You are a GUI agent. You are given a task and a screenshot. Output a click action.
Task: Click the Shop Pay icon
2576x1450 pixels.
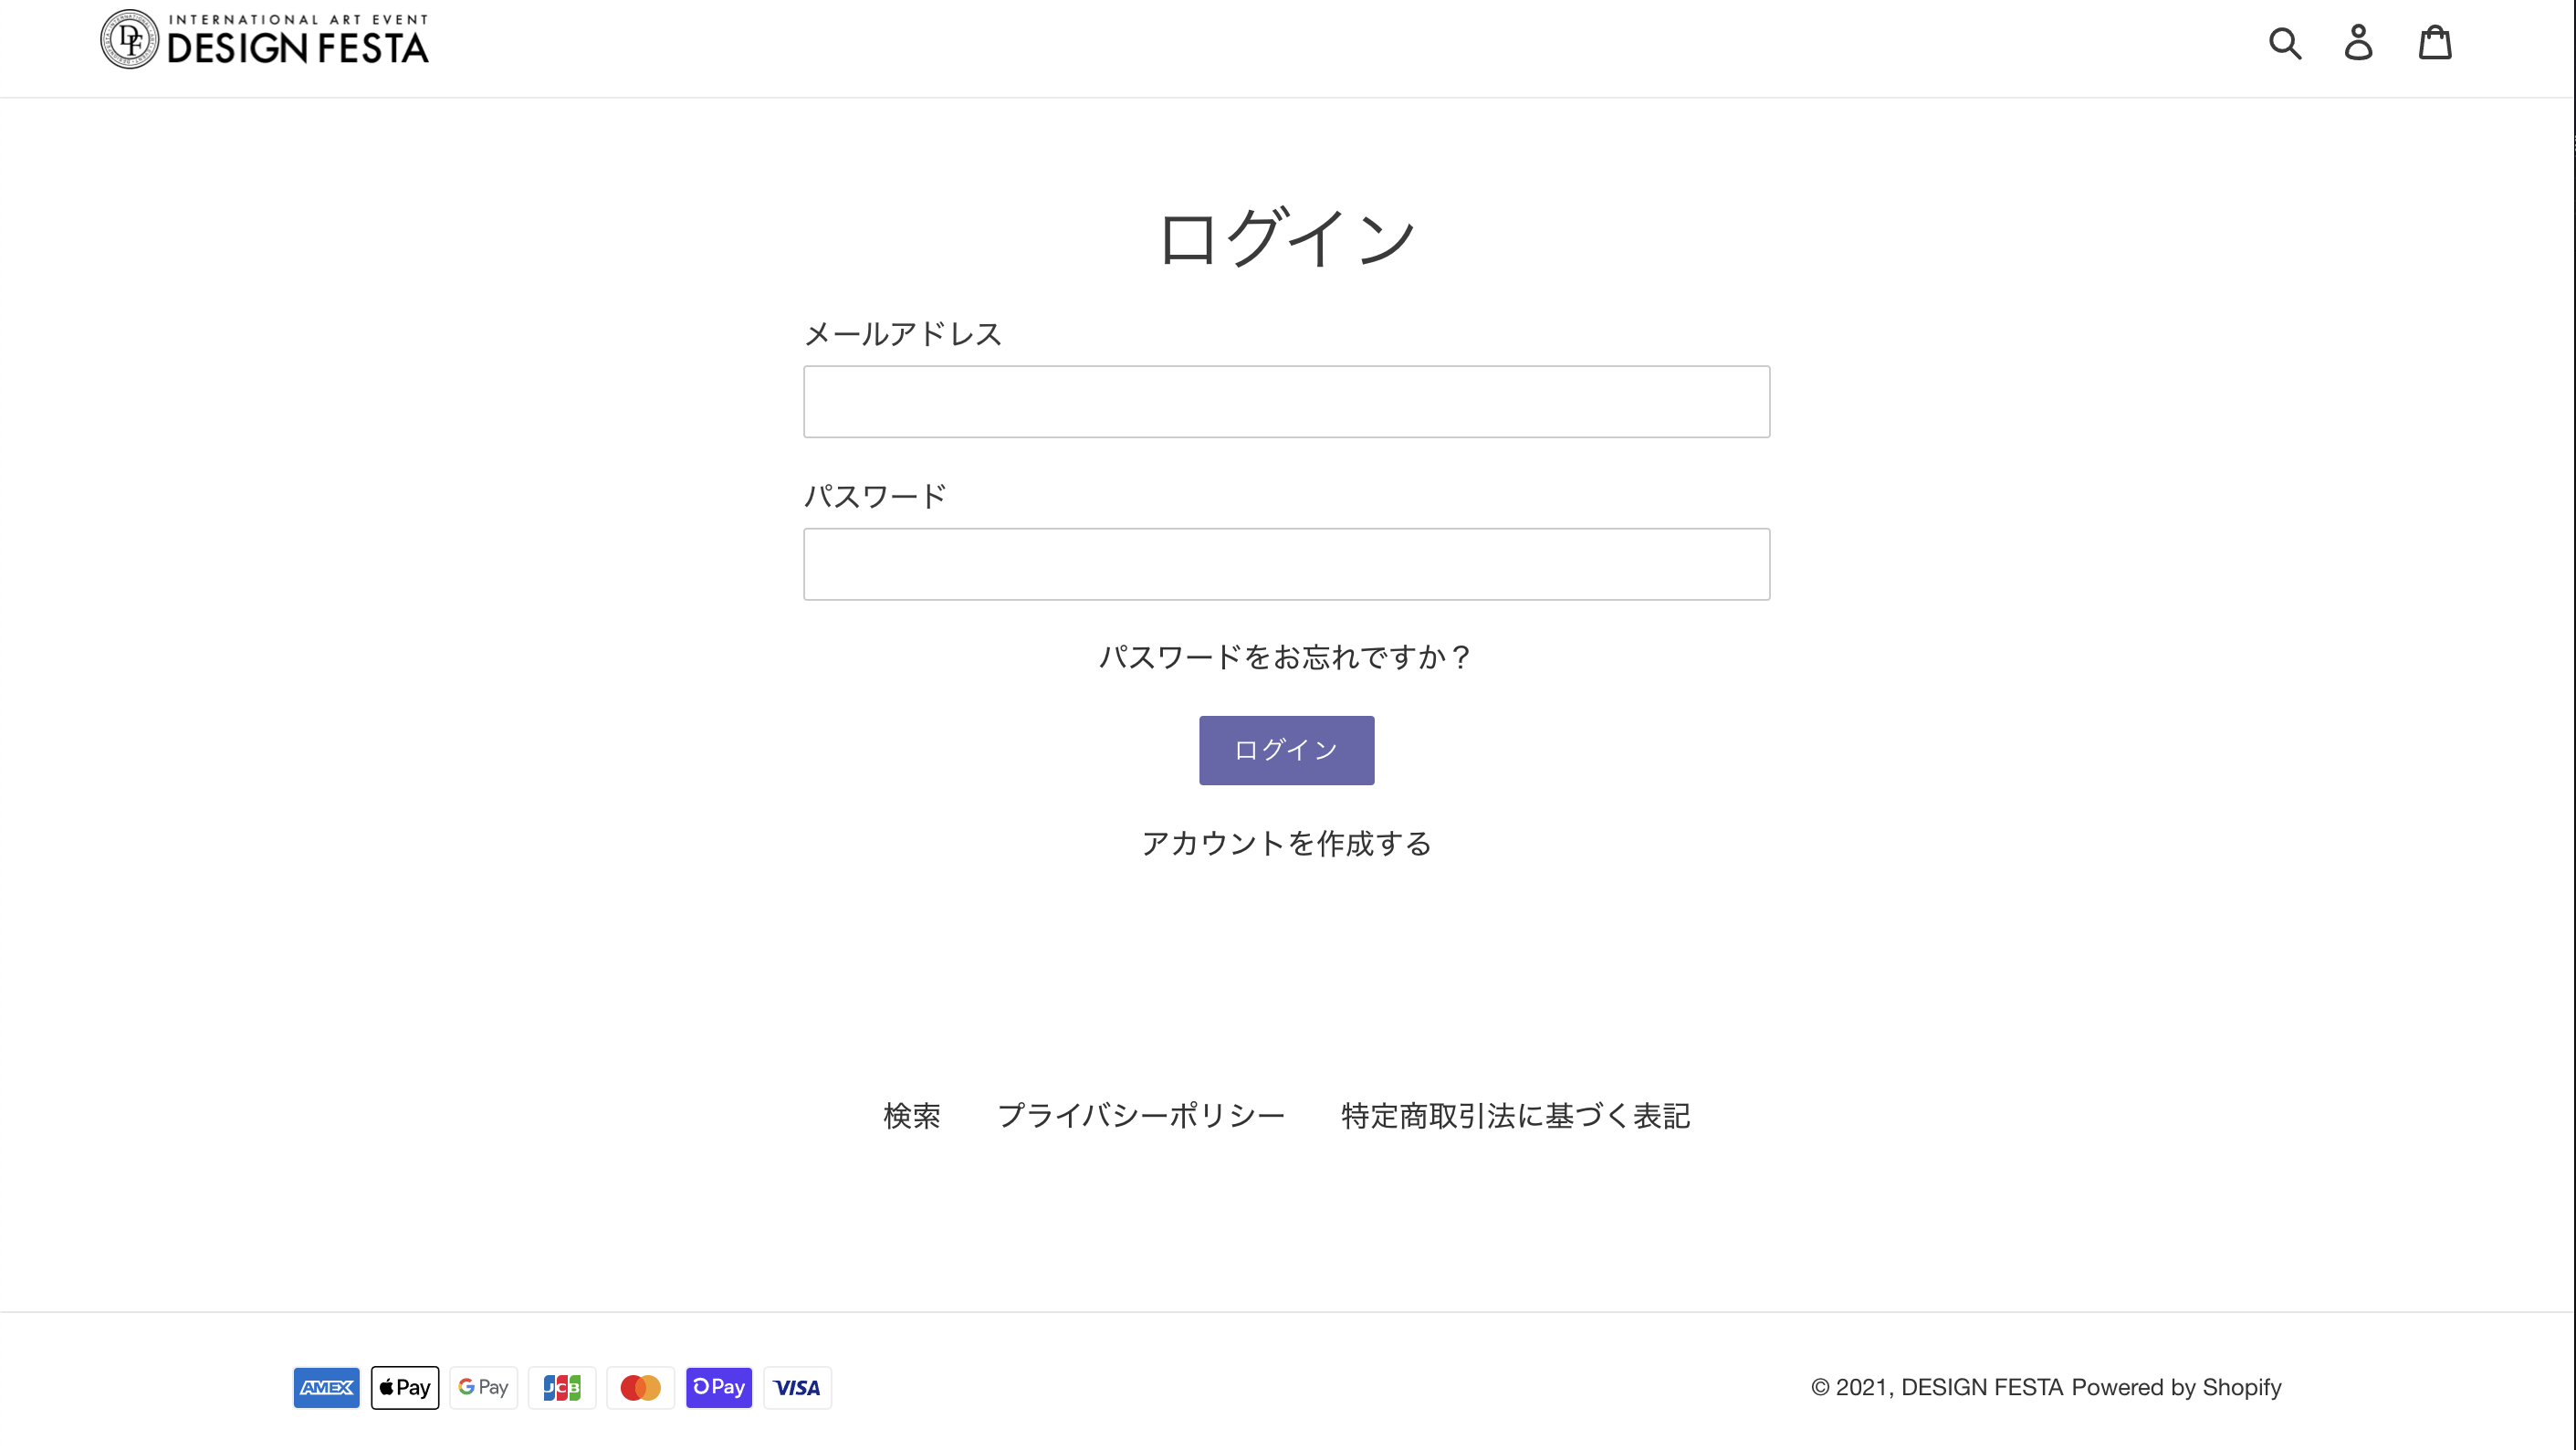[x=719, y=1387]
